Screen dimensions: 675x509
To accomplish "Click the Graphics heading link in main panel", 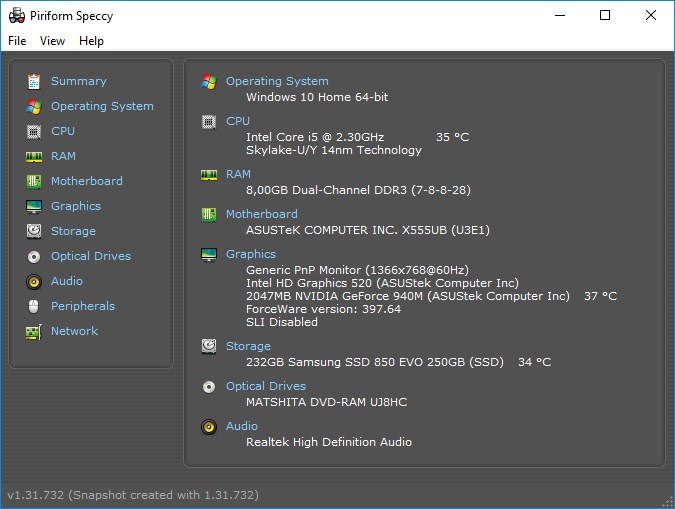I will [251, 254].
